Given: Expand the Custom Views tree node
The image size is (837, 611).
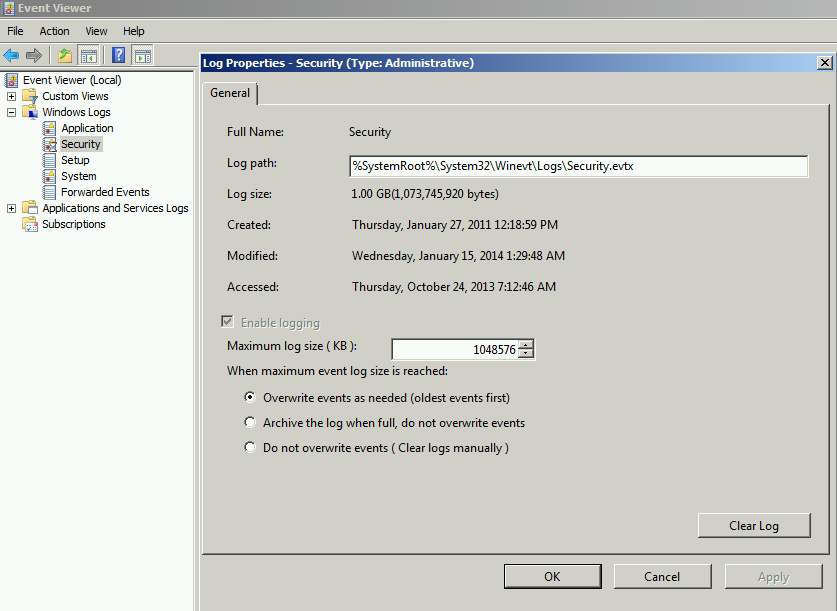Looking at the screenshot, I should click(12, 96).
